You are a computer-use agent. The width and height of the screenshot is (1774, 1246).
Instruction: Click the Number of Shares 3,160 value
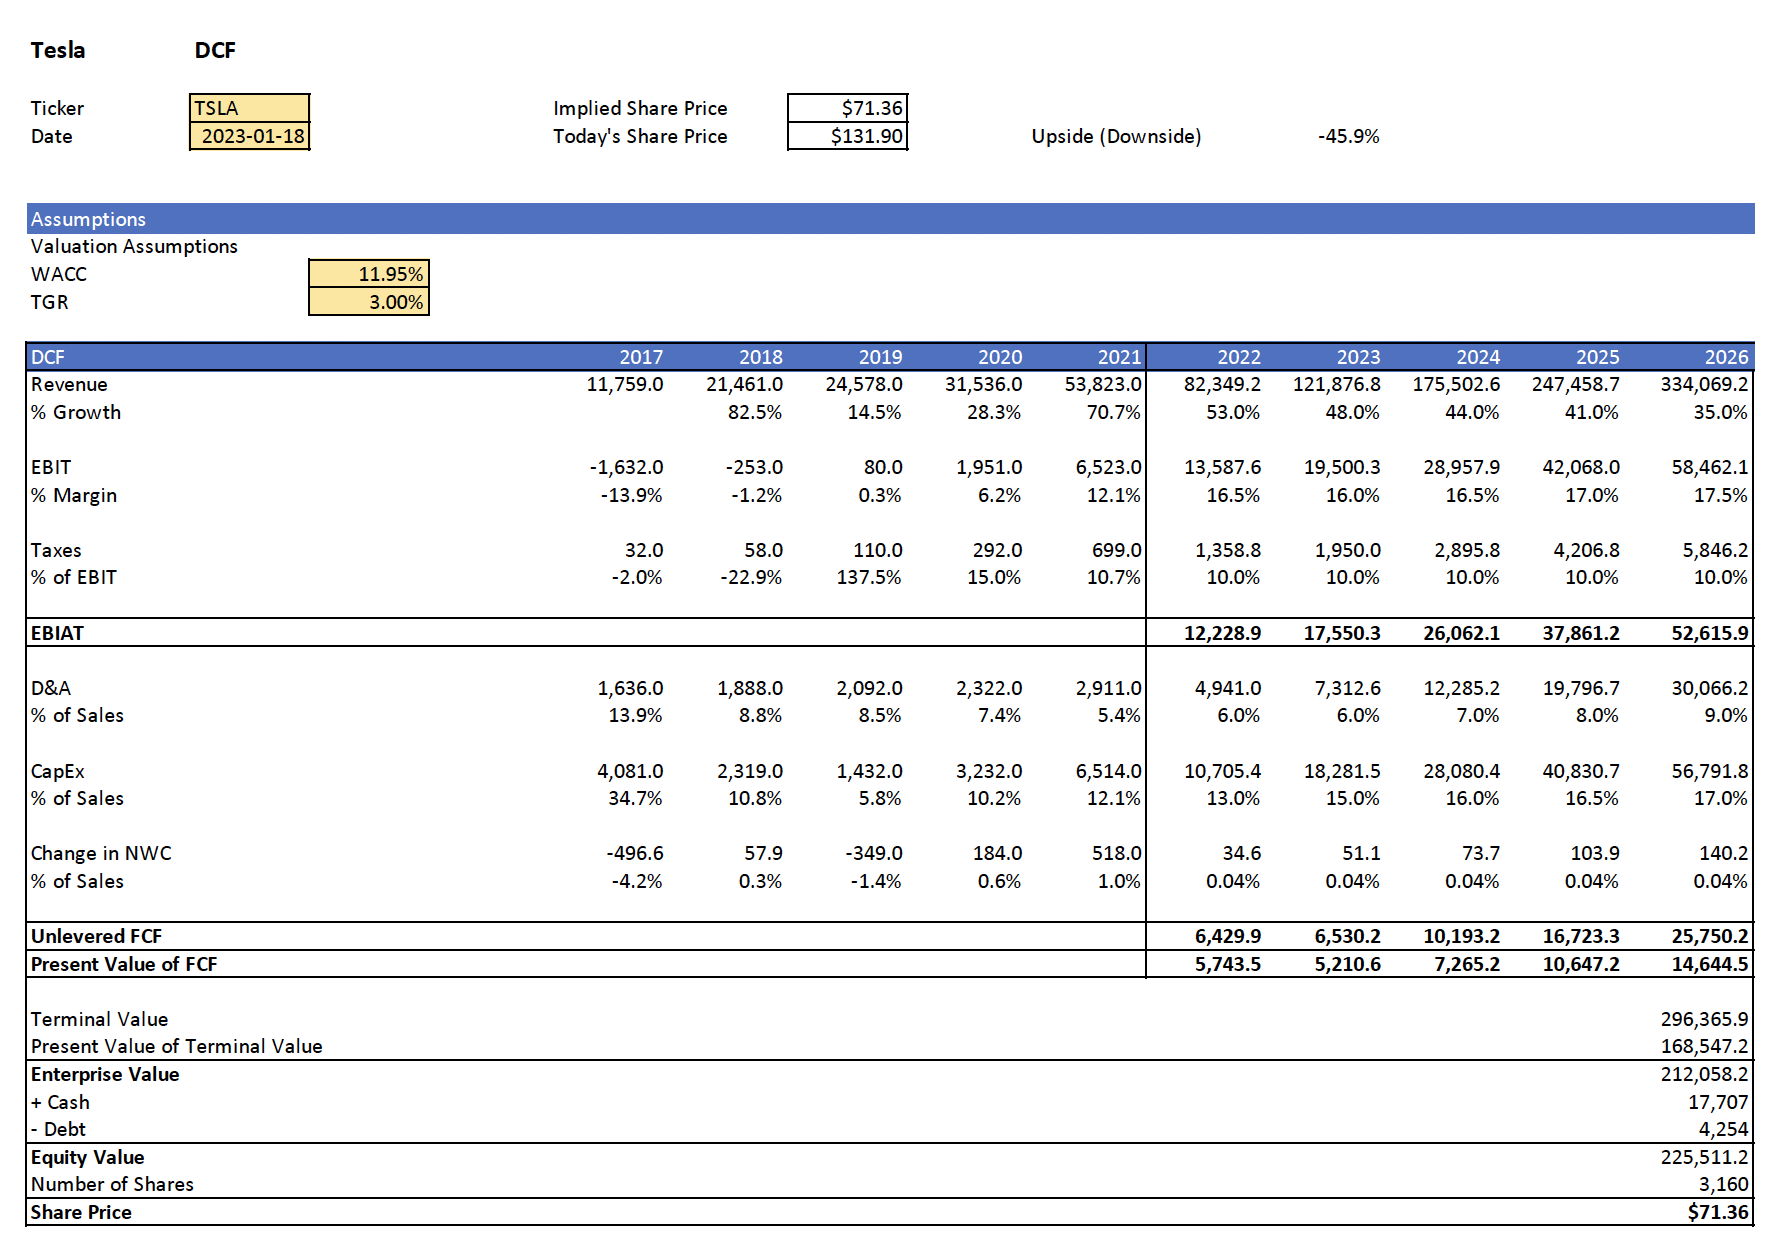coord(1723,1184)
